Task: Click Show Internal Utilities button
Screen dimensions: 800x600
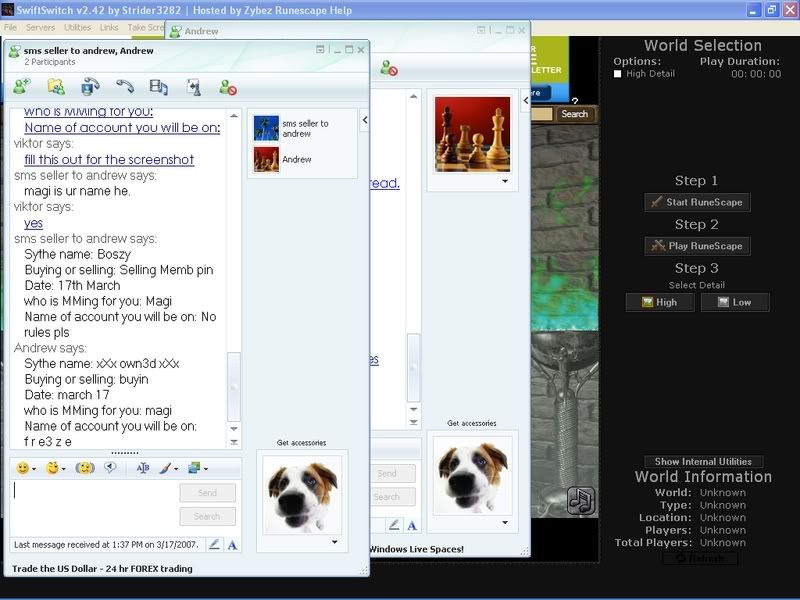Action: tap(703, 461)
